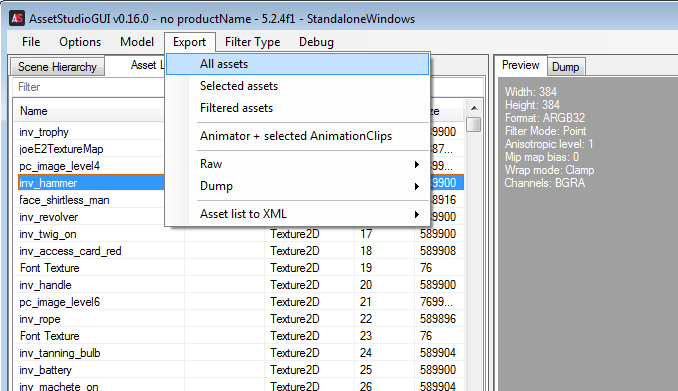Close the Export menu via its header
This screenshot has height=391, width=678.
tap(189, 42)
